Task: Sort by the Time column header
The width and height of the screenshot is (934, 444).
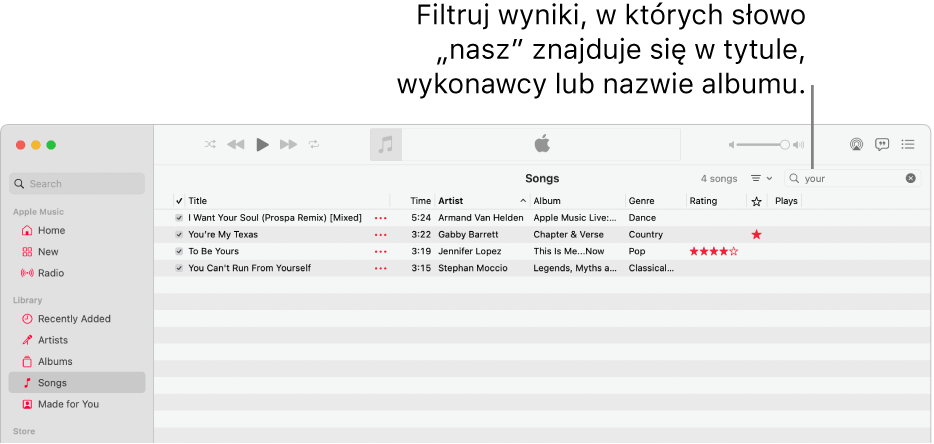Action: [421, 201]
